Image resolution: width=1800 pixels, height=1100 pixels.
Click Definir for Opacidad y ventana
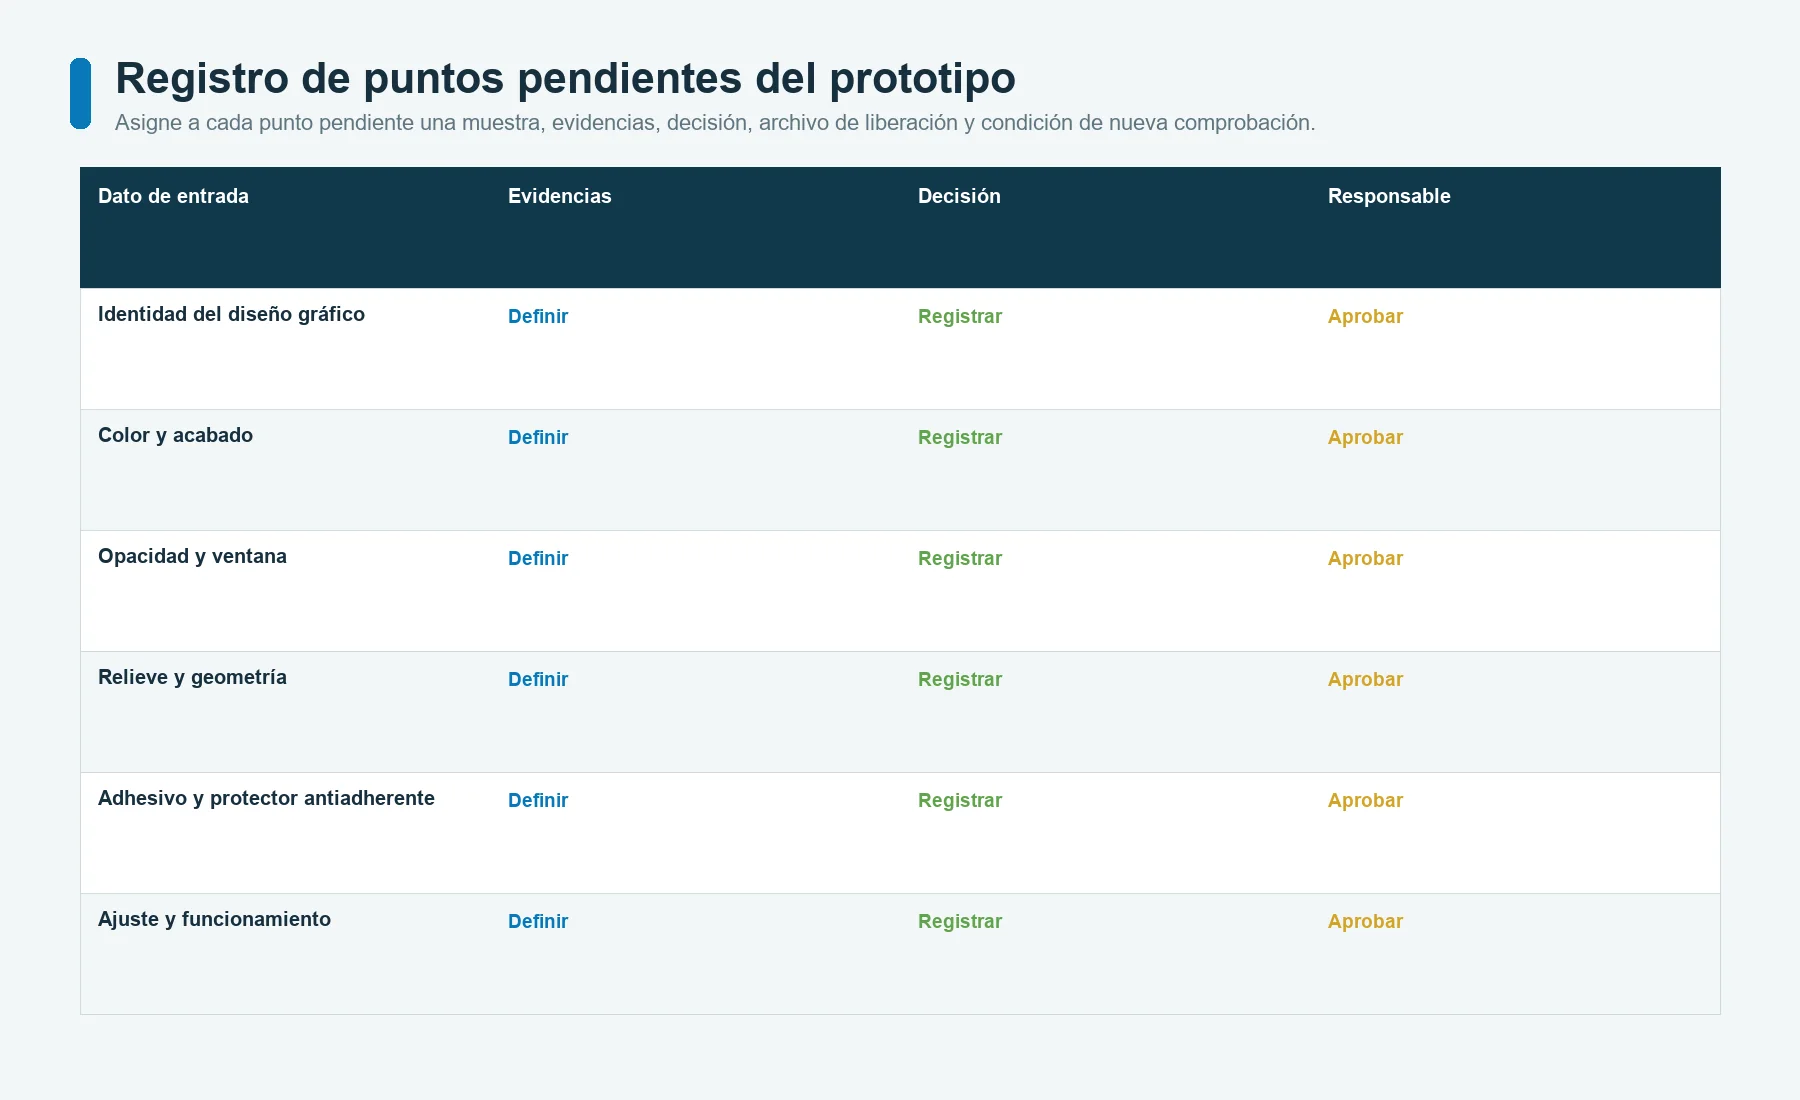point(538,558)
